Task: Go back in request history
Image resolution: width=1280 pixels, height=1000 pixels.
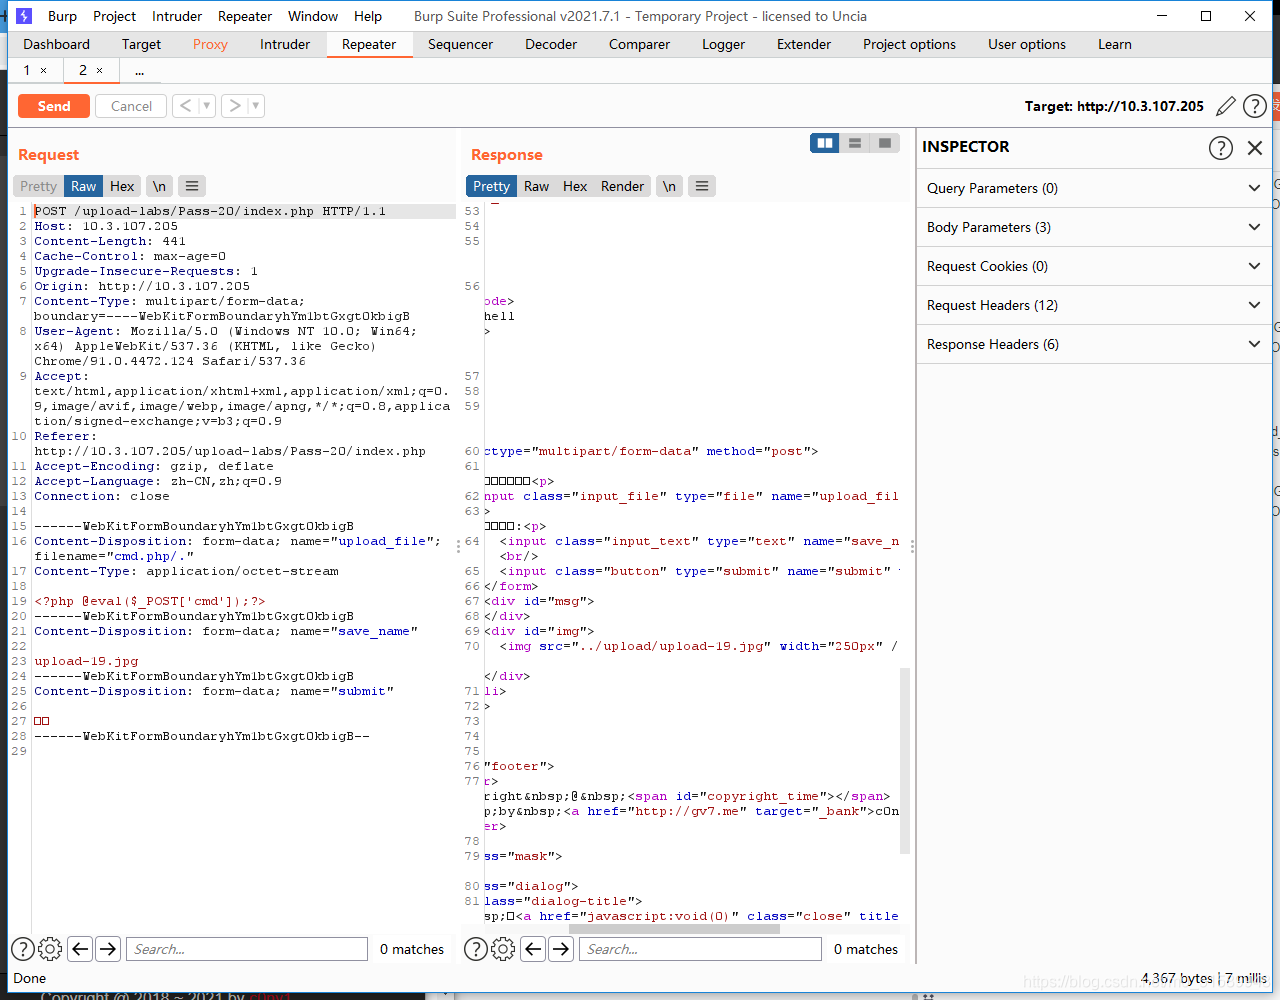Action: coord(185,105)
